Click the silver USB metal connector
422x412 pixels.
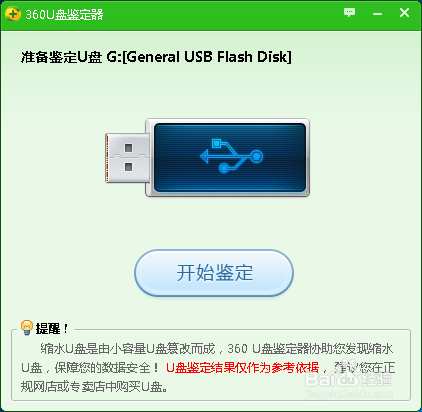click(x=127, y=158)
